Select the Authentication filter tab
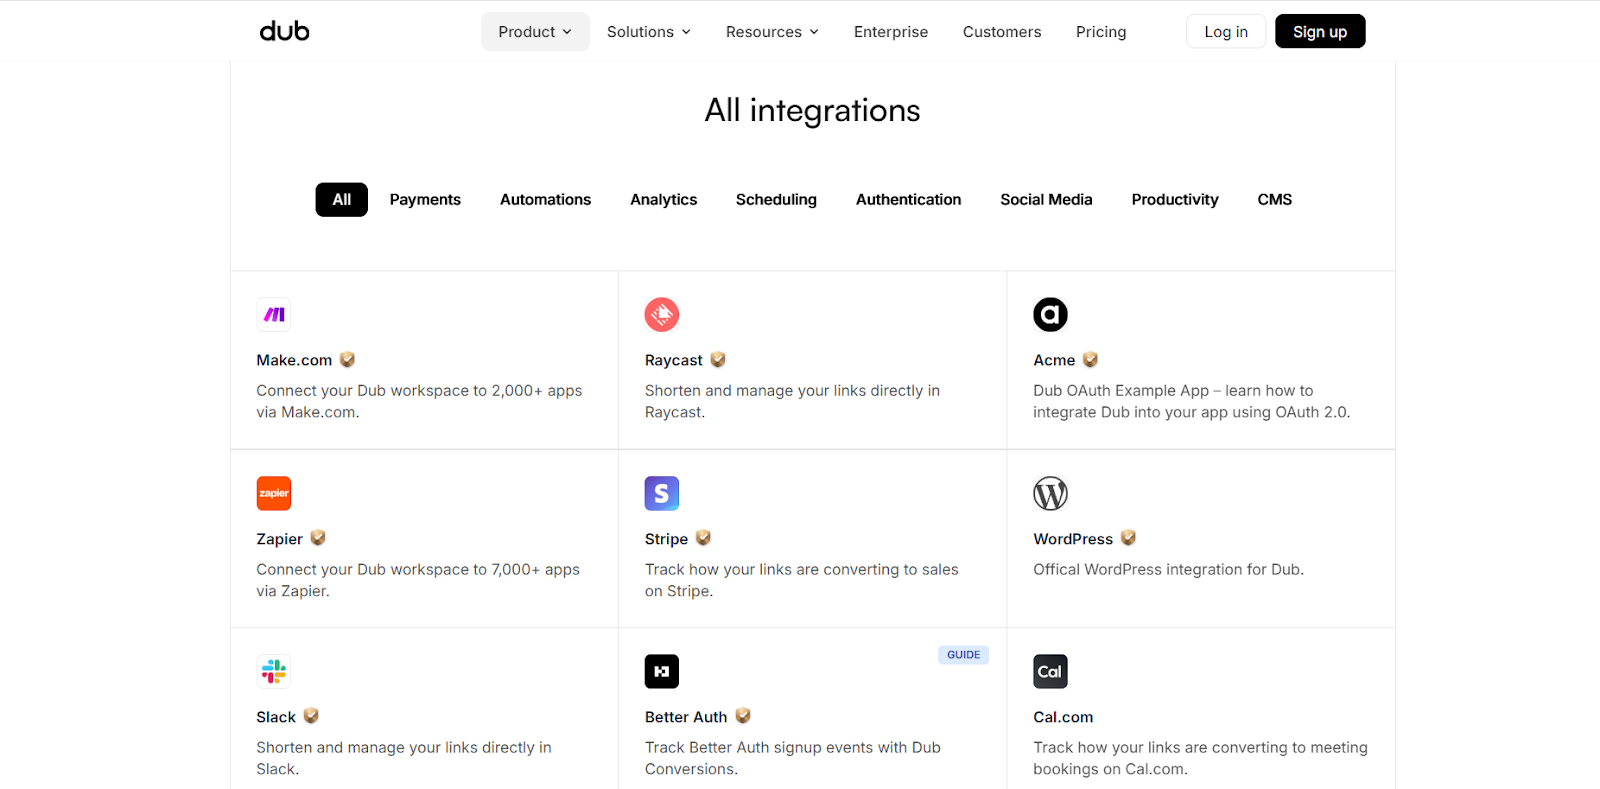The image size is (1600, 789). (x=908, y=200)
